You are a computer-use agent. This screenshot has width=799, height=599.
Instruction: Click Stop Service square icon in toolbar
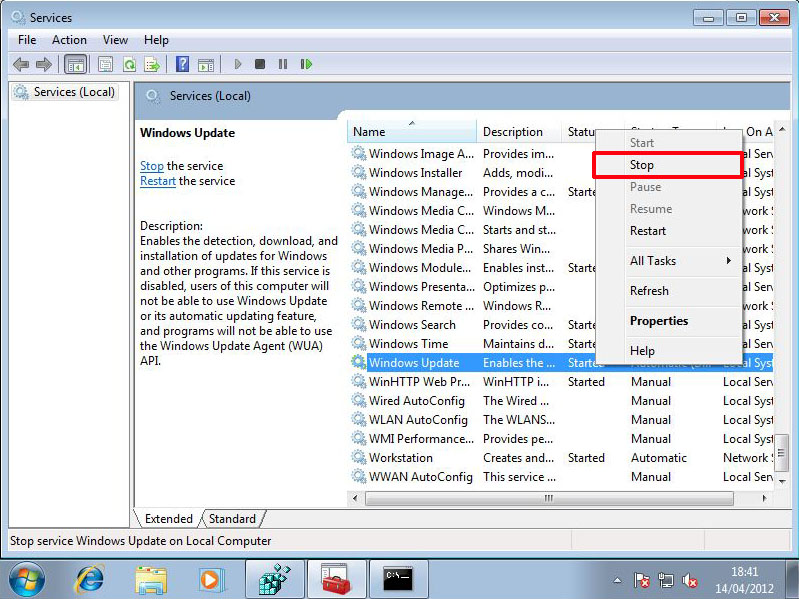pyautogui.click(x=260, y=64)
